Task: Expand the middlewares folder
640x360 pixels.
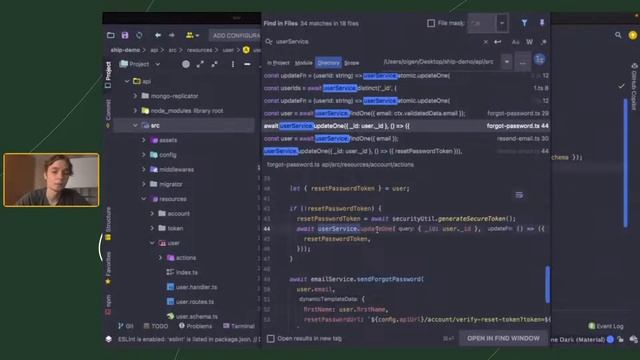Action: 143,169
